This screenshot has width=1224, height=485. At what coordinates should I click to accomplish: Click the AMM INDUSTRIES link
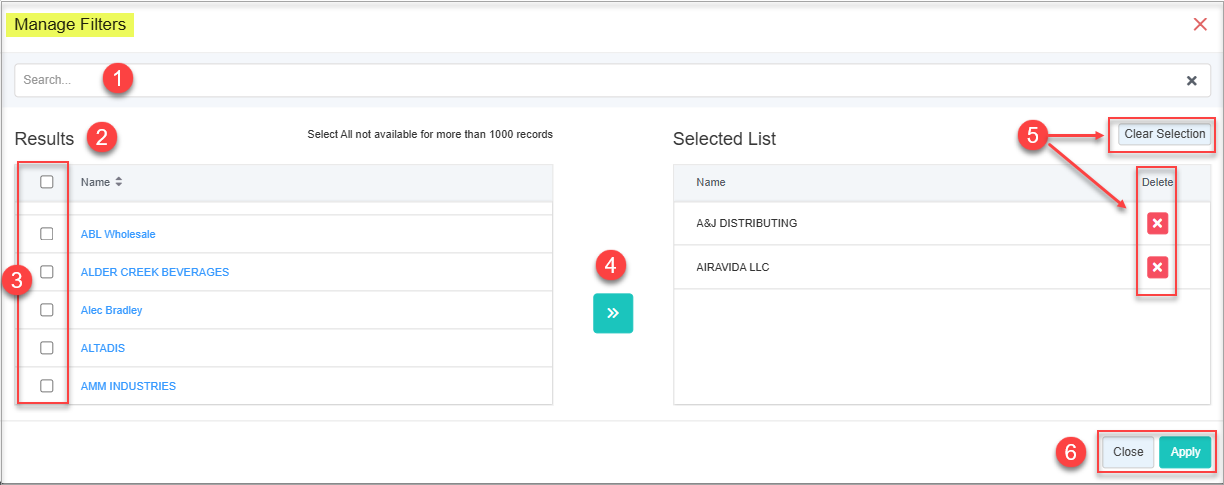[x=128, y=386]
